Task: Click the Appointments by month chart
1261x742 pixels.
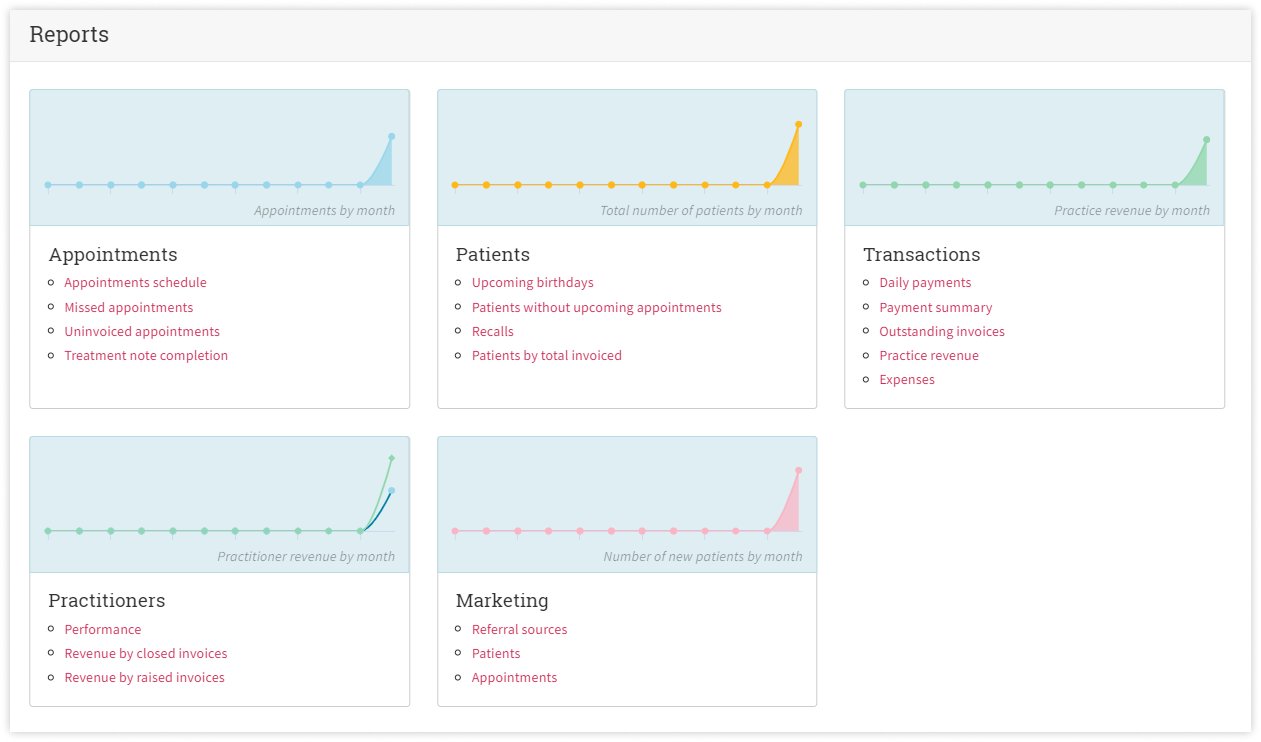Action: tap(219, 157)
